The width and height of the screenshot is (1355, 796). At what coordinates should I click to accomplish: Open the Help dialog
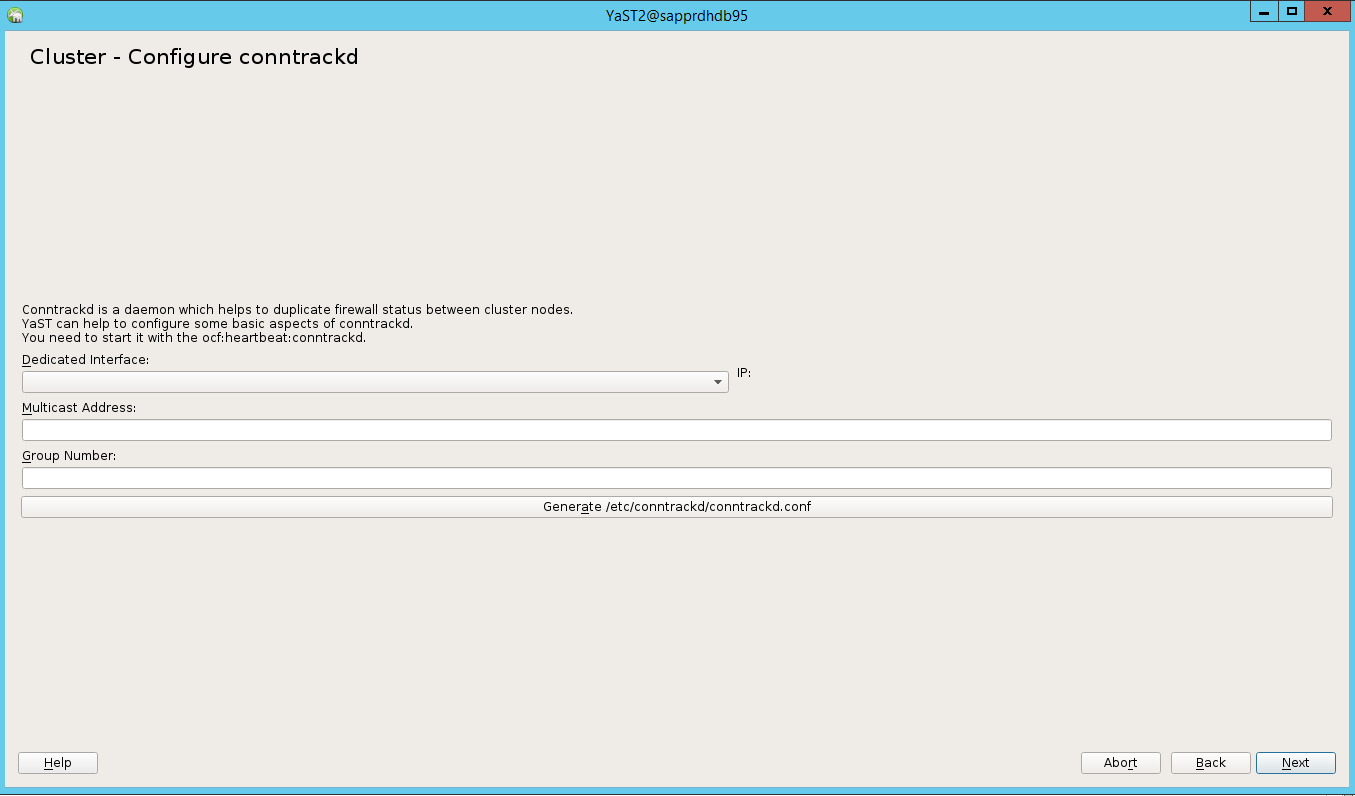pos(57,762)
